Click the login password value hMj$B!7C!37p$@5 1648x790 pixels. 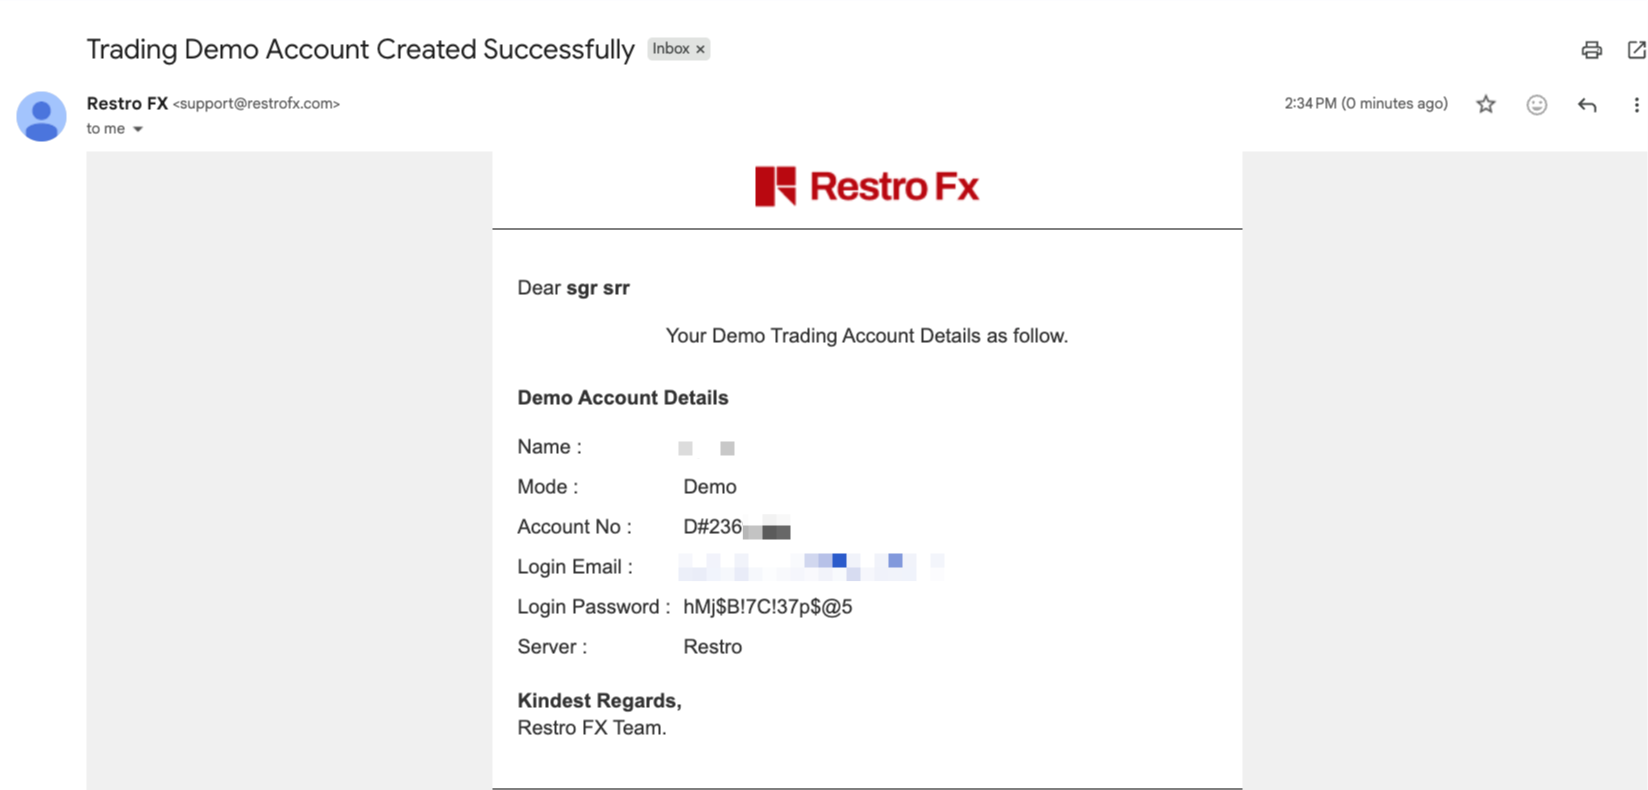[x=768, y=607]
